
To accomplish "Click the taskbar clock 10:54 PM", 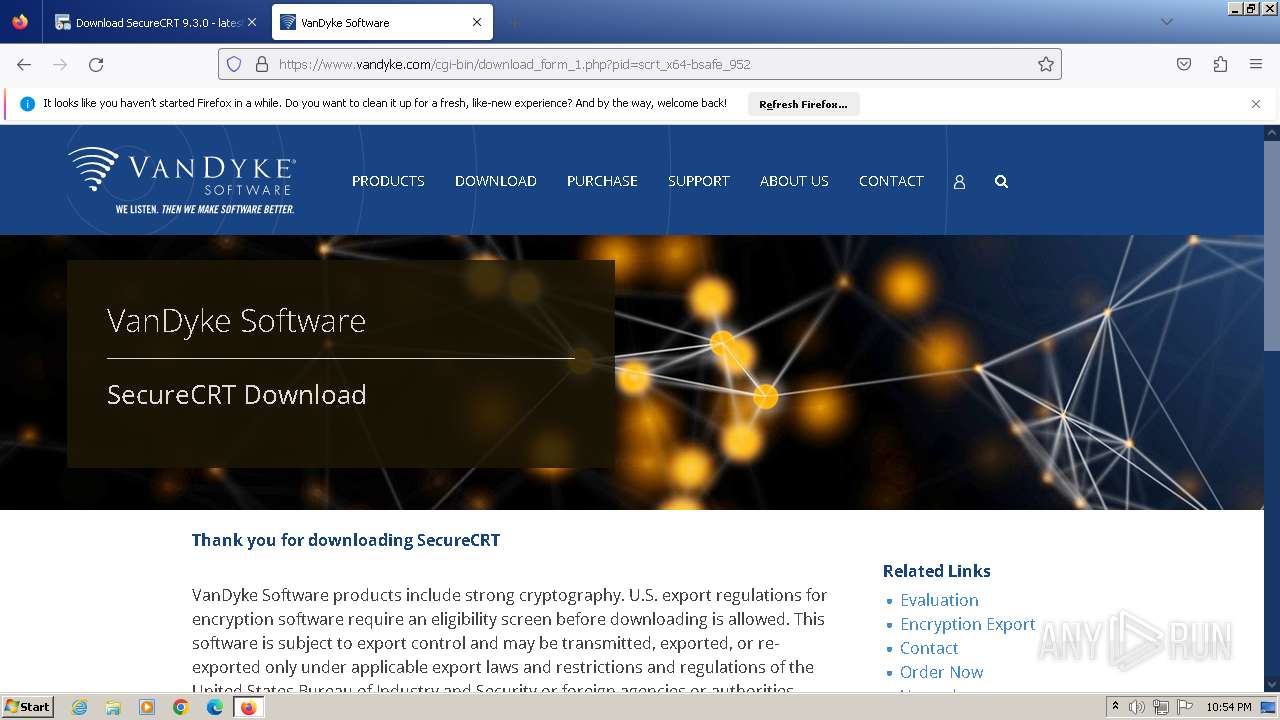I will [x=1229, y=707].
